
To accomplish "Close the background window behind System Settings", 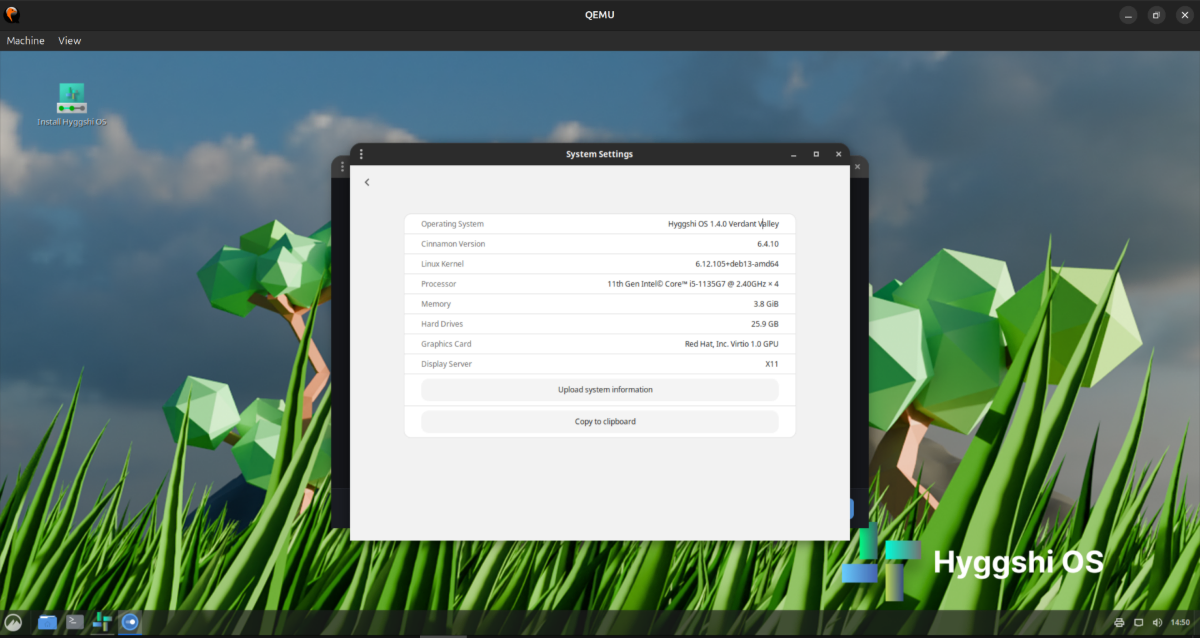I will [x=857, y=168].
